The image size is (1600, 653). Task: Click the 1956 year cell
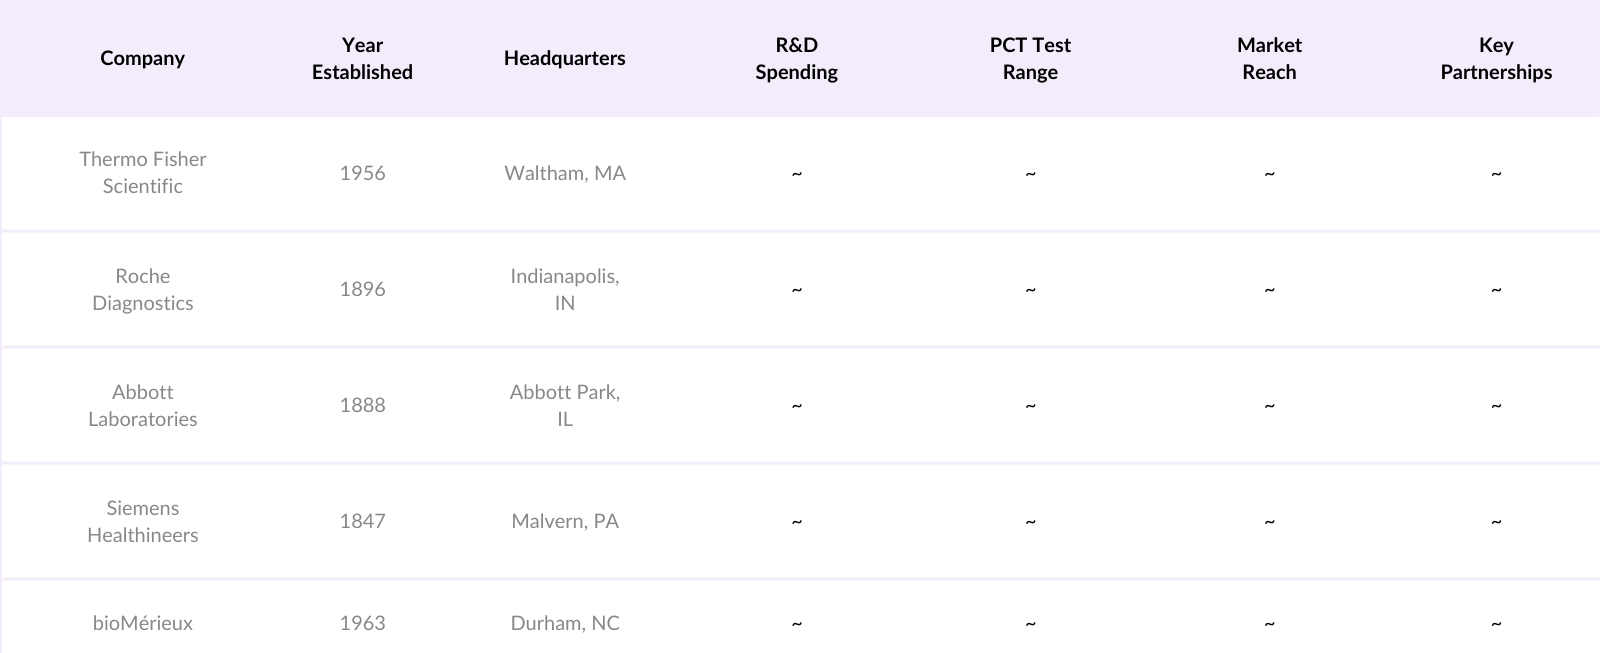point(362,173)
